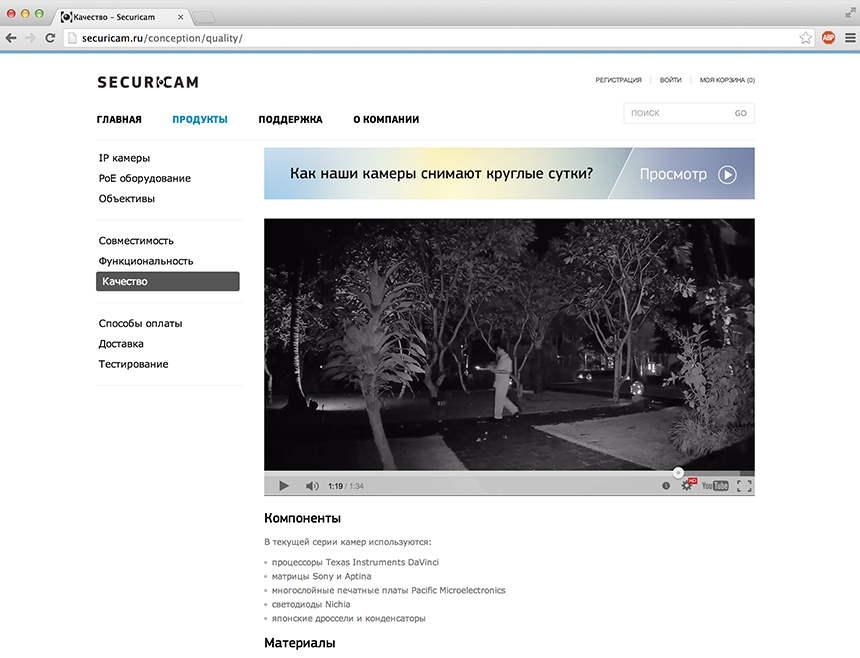
Task: Open the РЕГИСТРАЦИЯ link
Action: click(618, 80)
